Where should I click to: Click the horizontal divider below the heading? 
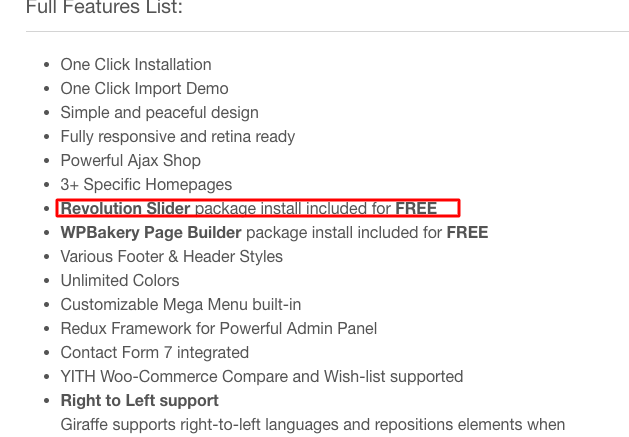pos(327,31)
